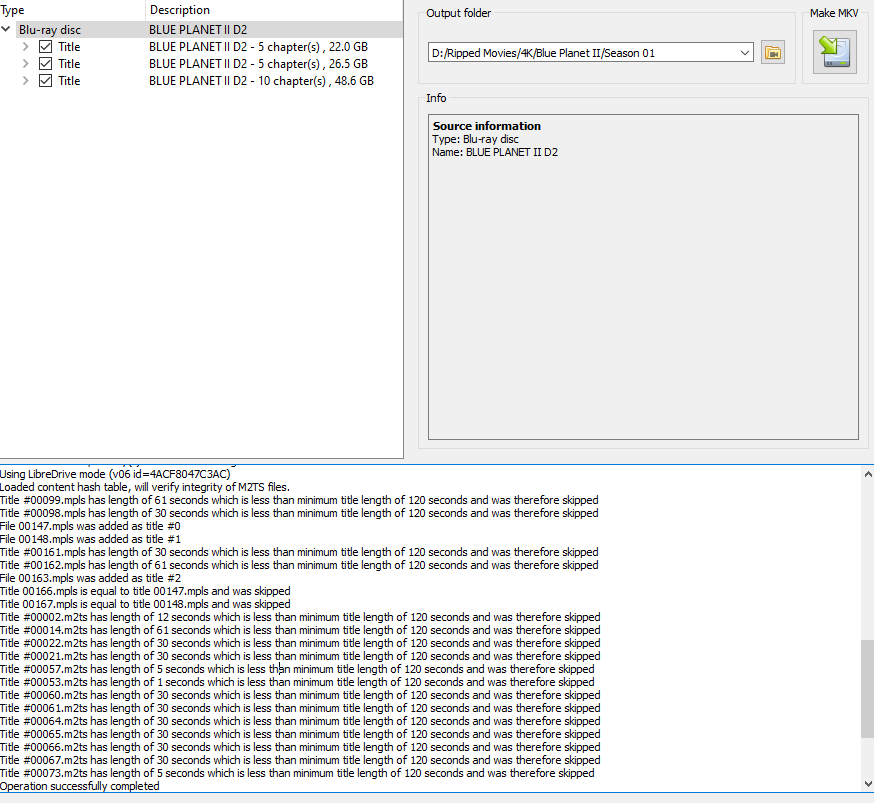Expand the 48.6 GB title node
The width and height of the screenshot is (874, 803).
[x=26, y=81]
